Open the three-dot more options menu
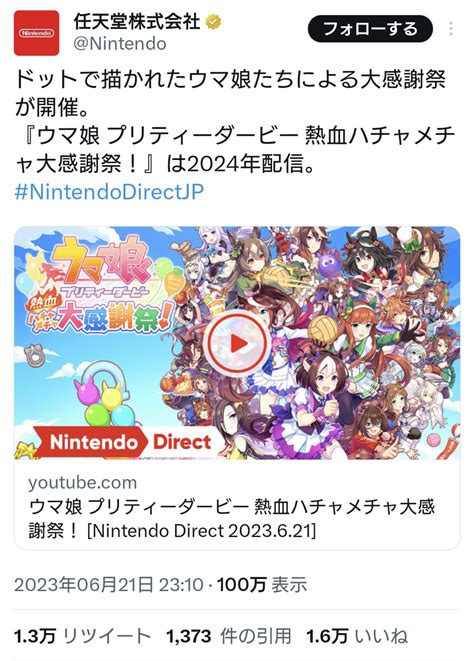 click(451, 28)
